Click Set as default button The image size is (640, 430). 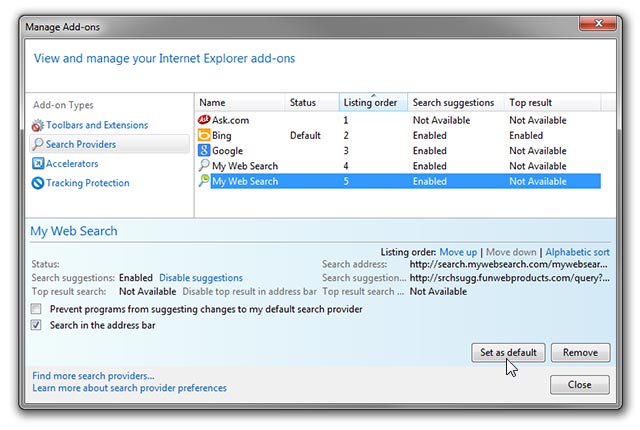(508, 352)
